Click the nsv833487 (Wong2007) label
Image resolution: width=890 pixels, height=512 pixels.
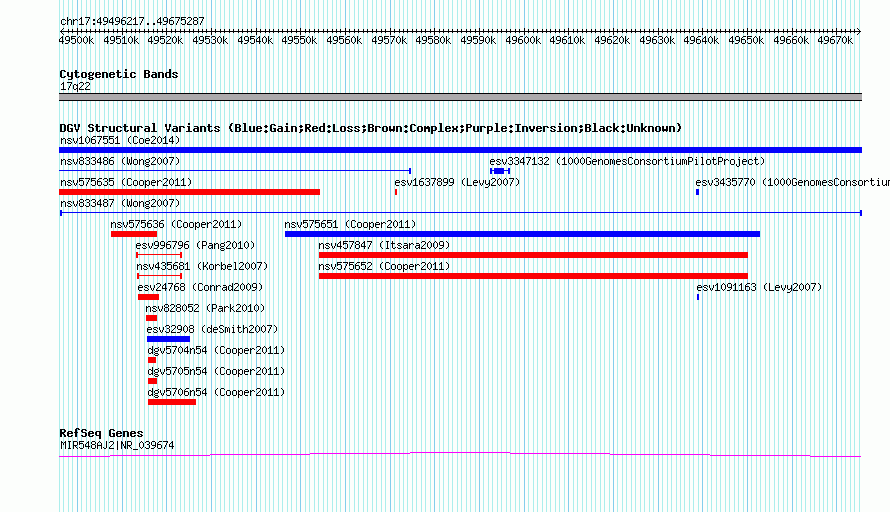coord(120,203)
